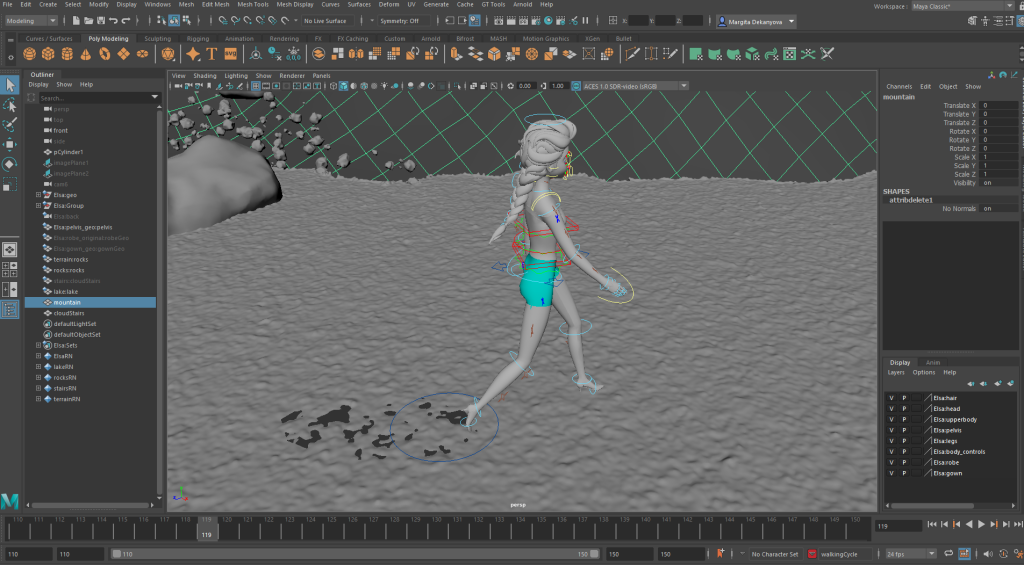
Task: Open the 24 fps frame rate dropdown
Action: coord(912,554)
